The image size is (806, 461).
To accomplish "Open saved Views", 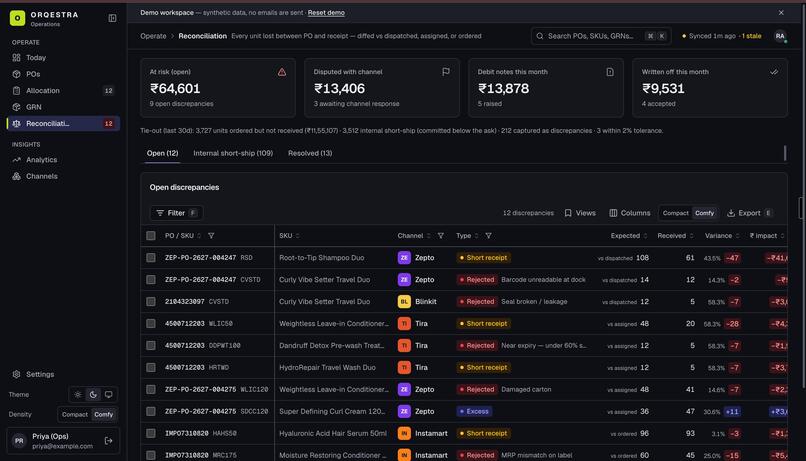I will coord(580,213).
